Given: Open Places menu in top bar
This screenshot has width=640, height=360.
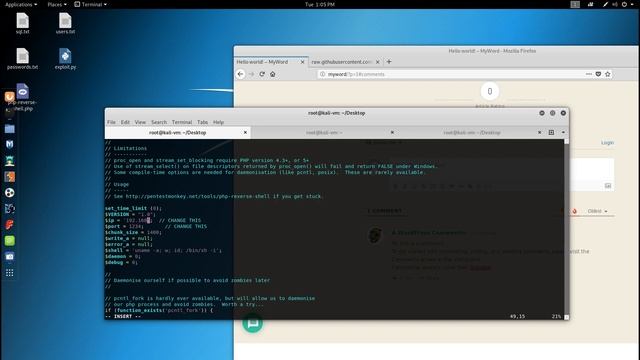Looking at the screenshot, I should (x=56, y=4).
